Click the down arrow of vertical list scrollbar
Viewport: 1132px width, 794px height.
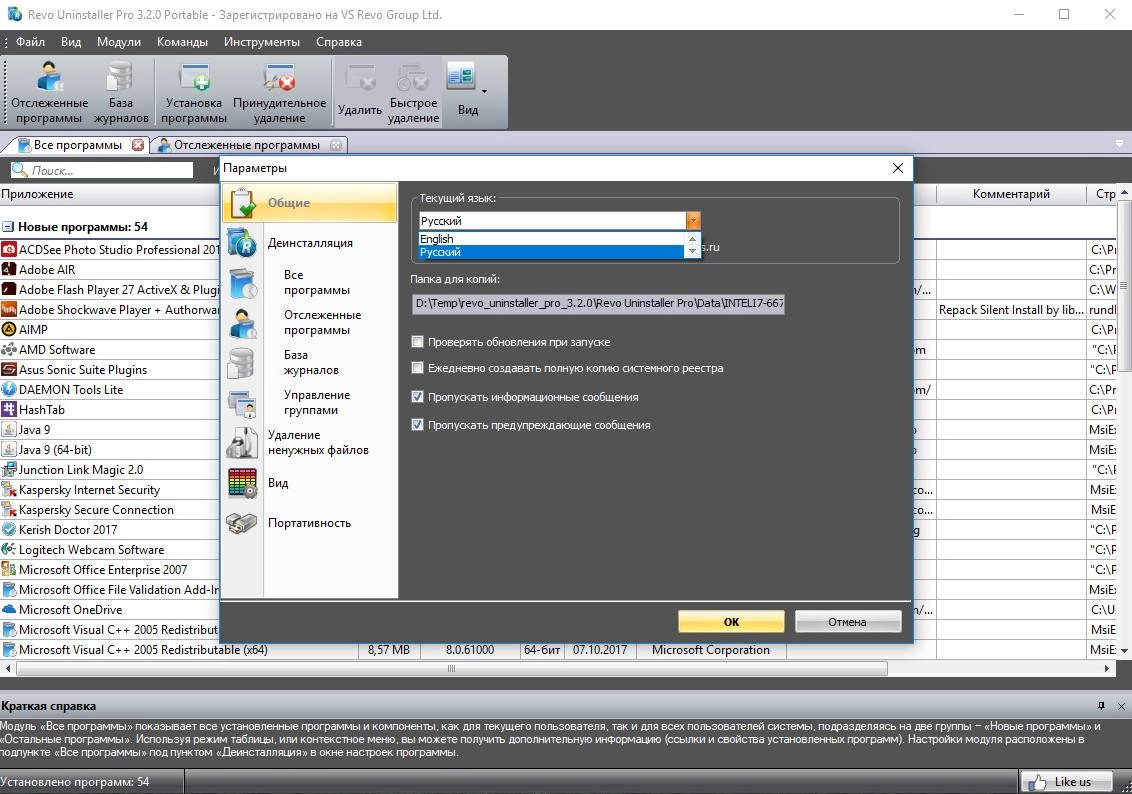tap(1125, 650)
